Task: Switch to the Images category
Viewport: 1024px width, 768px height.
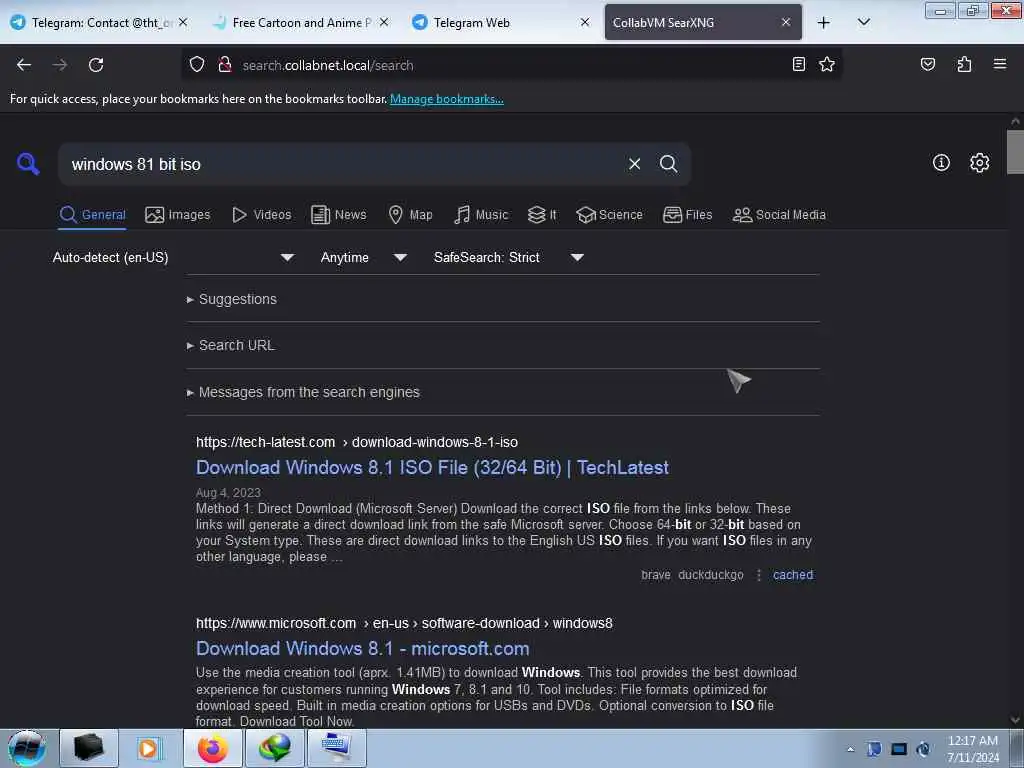Action: click(178, 215)
